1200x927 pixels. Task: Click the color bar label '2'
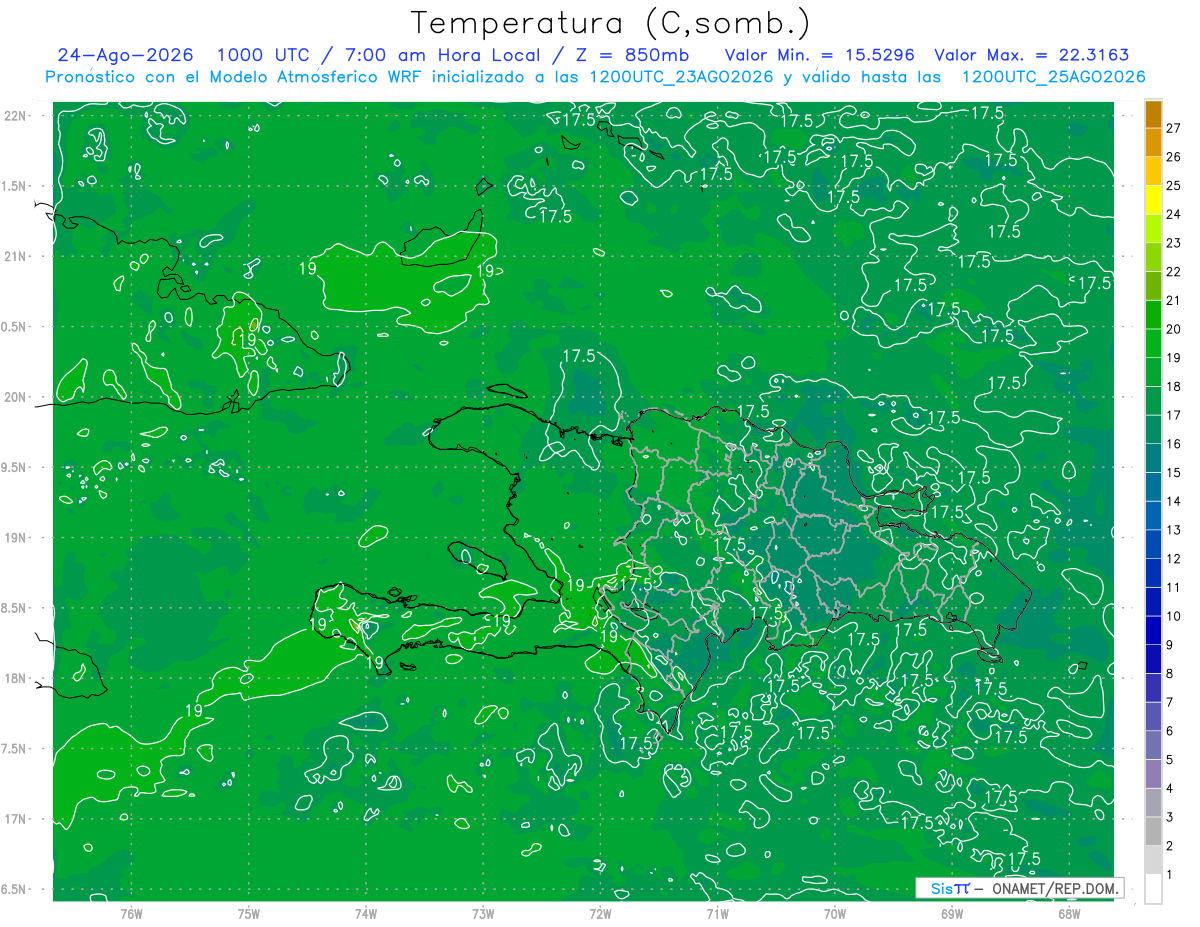(1170, 846)
